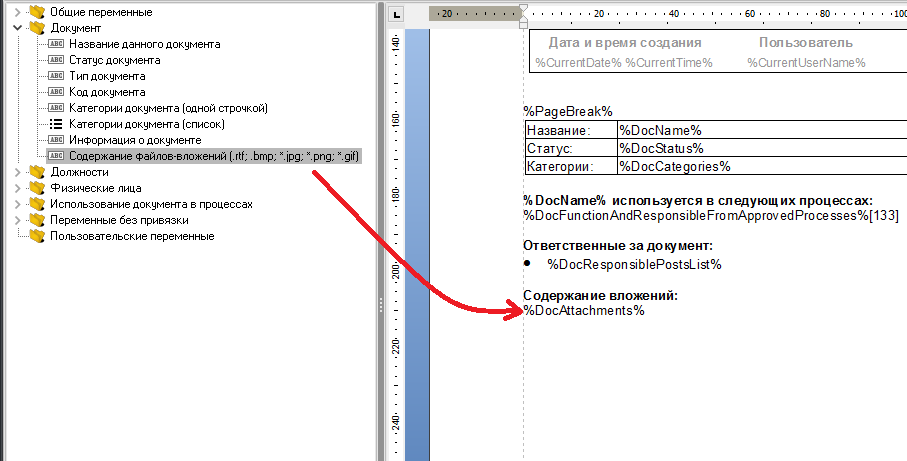Image resolution: width=907 pixels, height=461 pixels.
Task: Click the list icon for Категории документа (список)
Action: tap(55, 124)
